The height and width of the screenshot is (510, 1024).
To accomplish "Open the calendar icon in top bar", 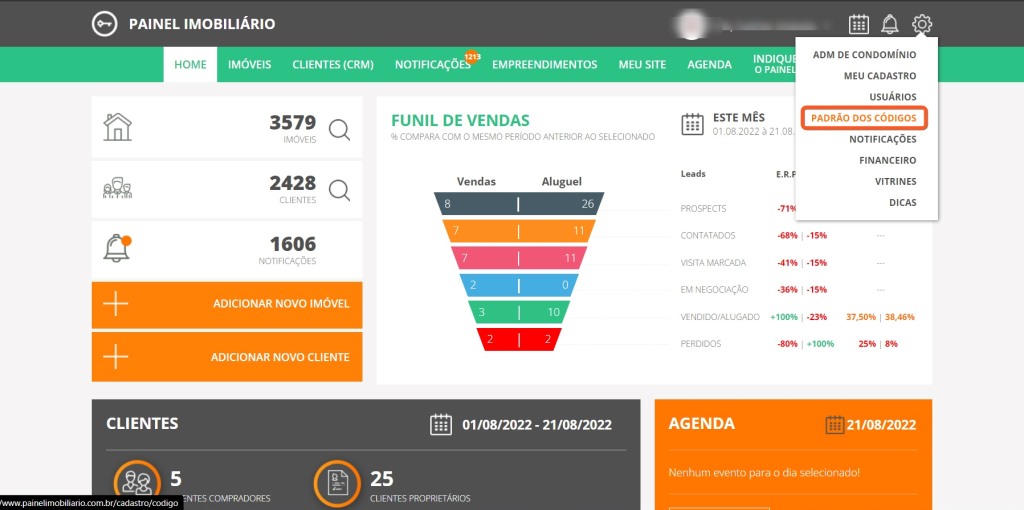I will pos(858,24).
